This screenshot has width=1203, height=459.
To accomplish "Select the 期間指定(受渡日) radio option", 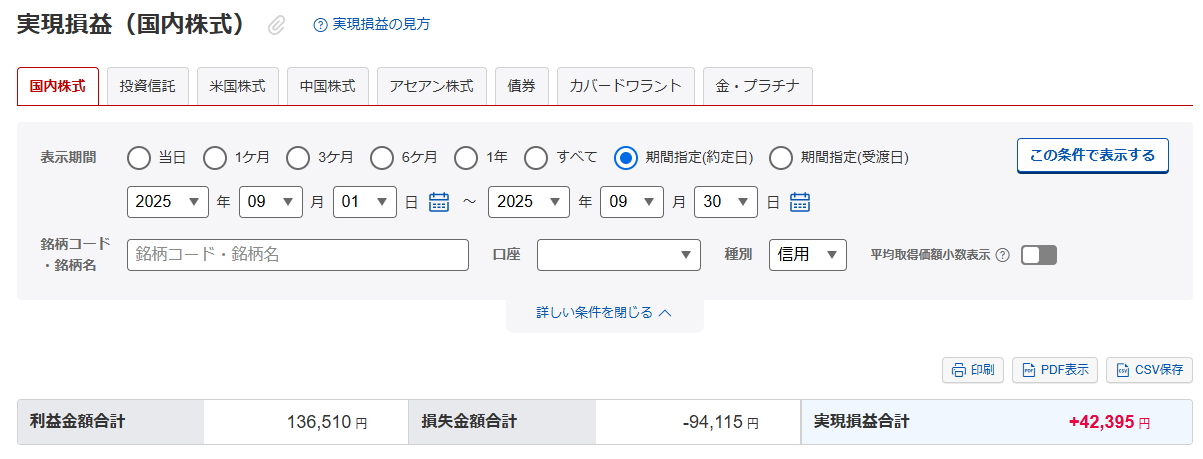I will click(x=782, y=157).
